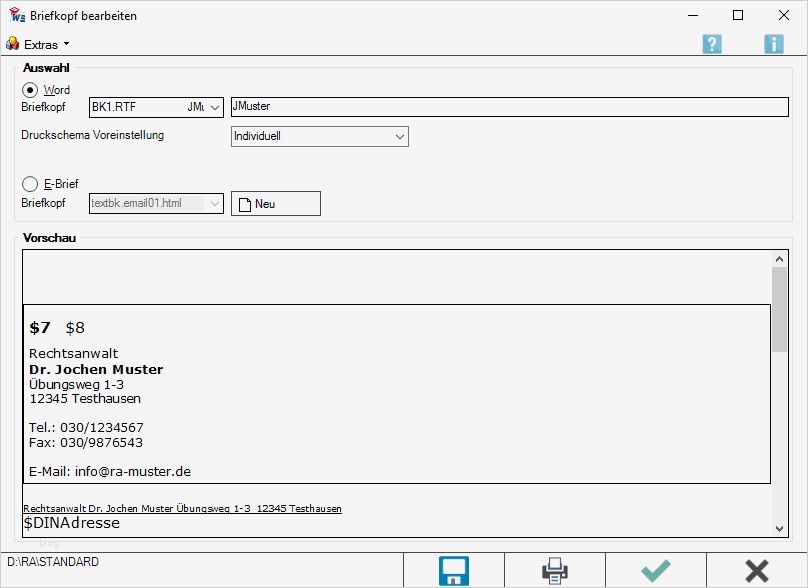Click the application icon in title bar
The height and width of the screenshot is (588, 808).
coord(16,15)
